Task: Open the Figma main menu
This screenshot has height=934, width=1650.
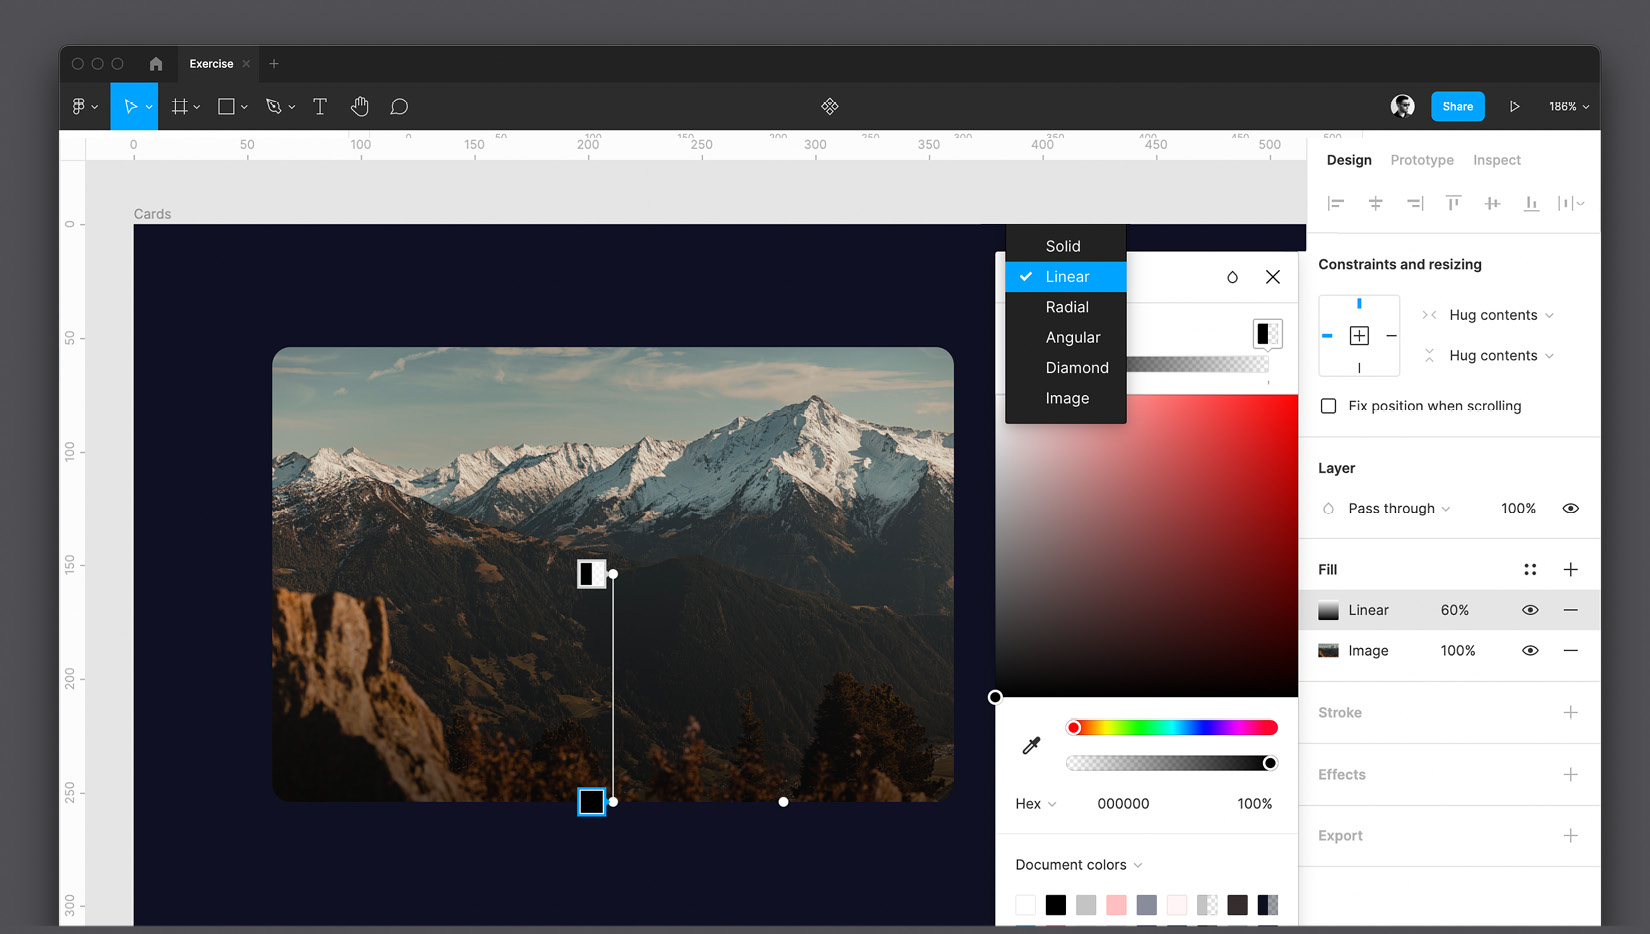Action: pos(80,106)
